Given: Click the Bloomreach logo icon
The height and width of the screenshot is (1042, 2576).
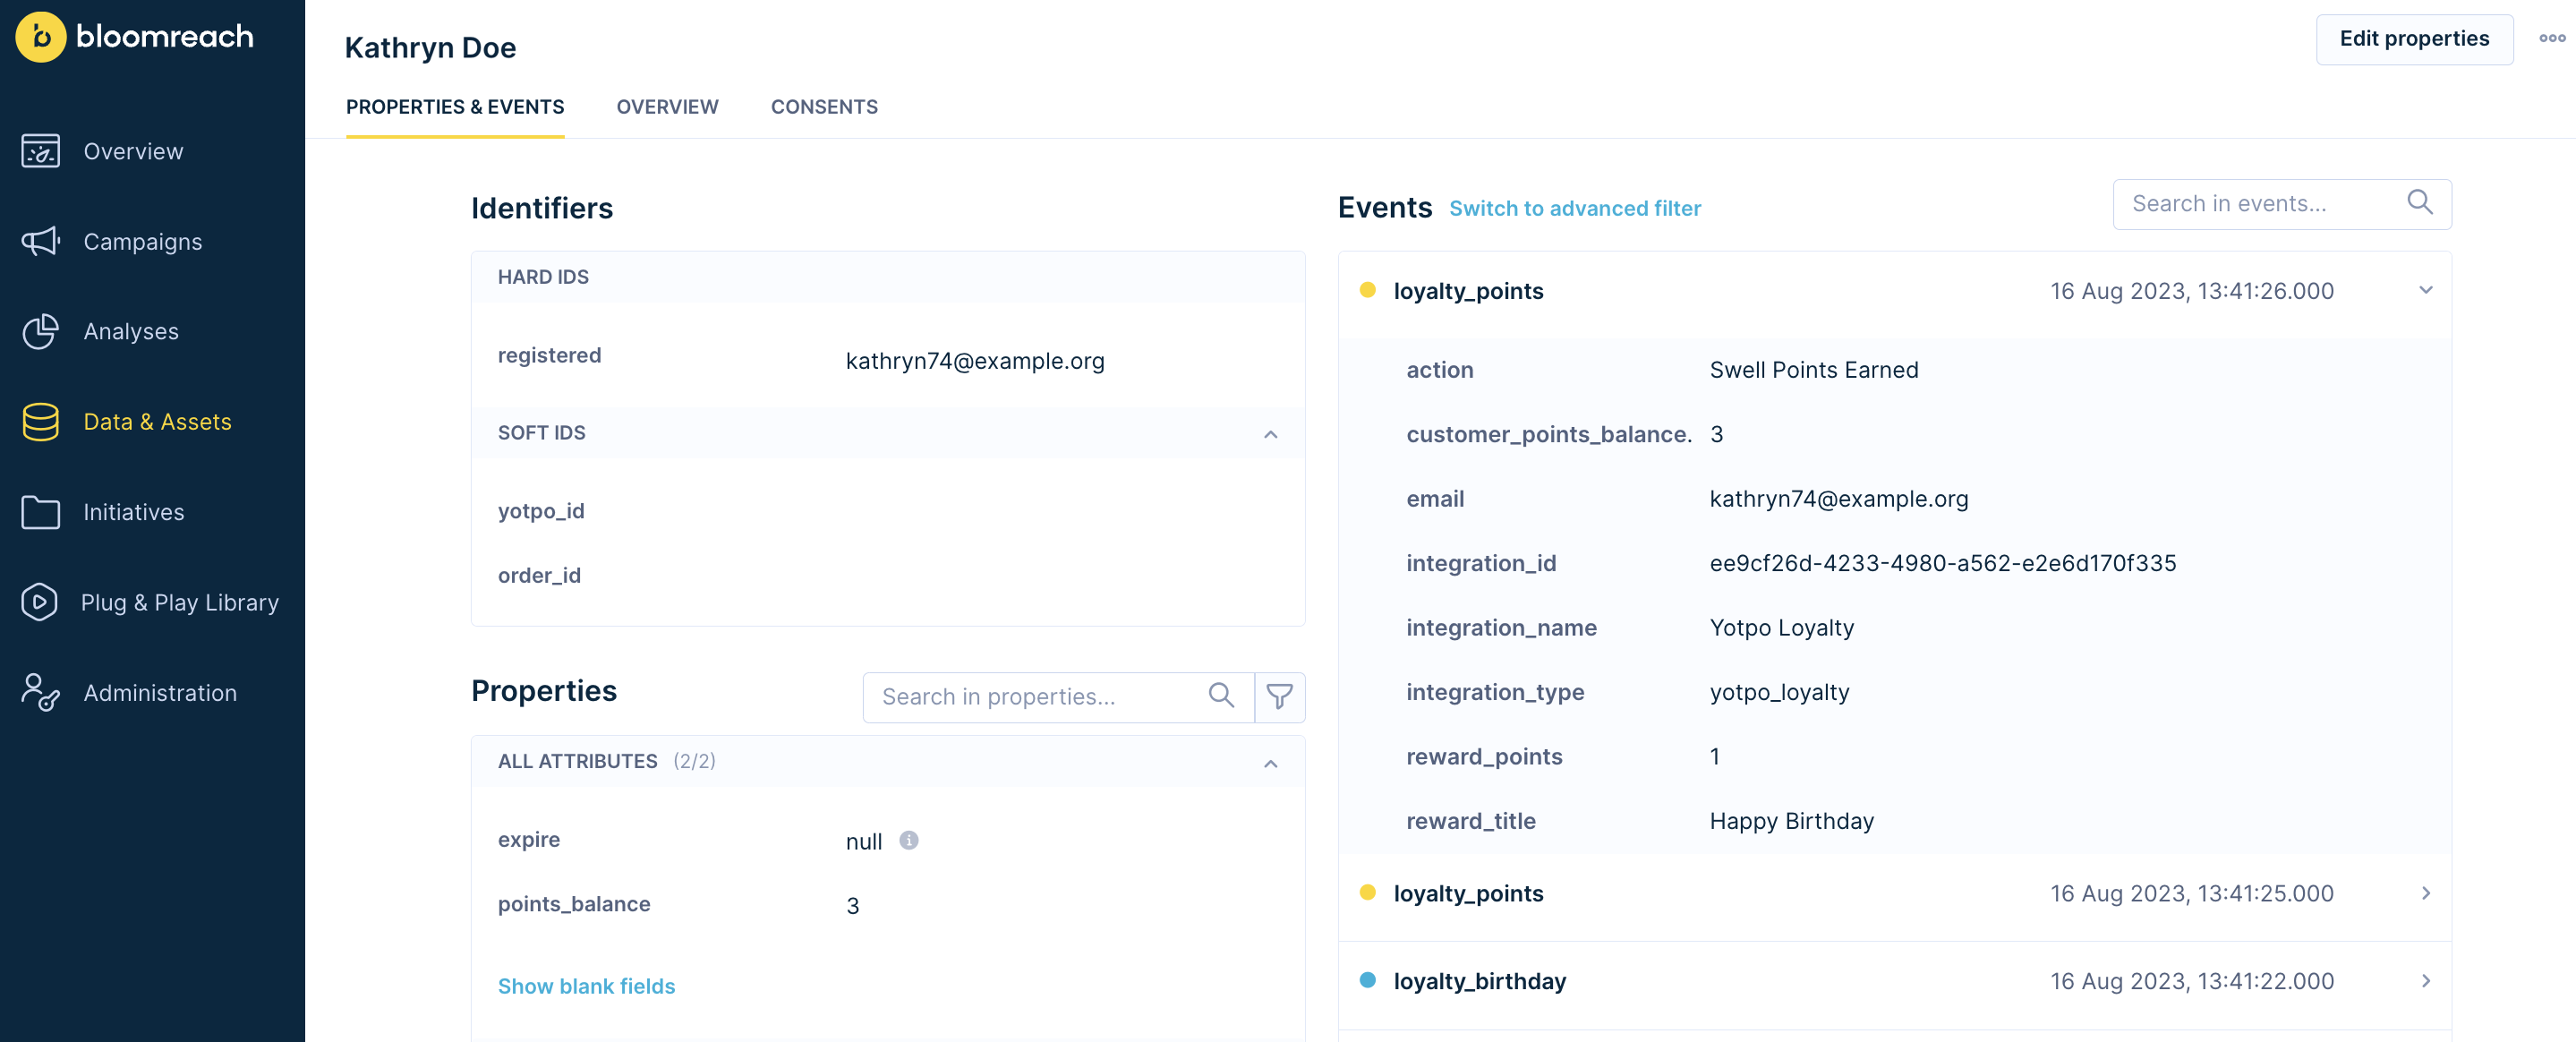Looking at the screenshot, I should coord(41,37).
